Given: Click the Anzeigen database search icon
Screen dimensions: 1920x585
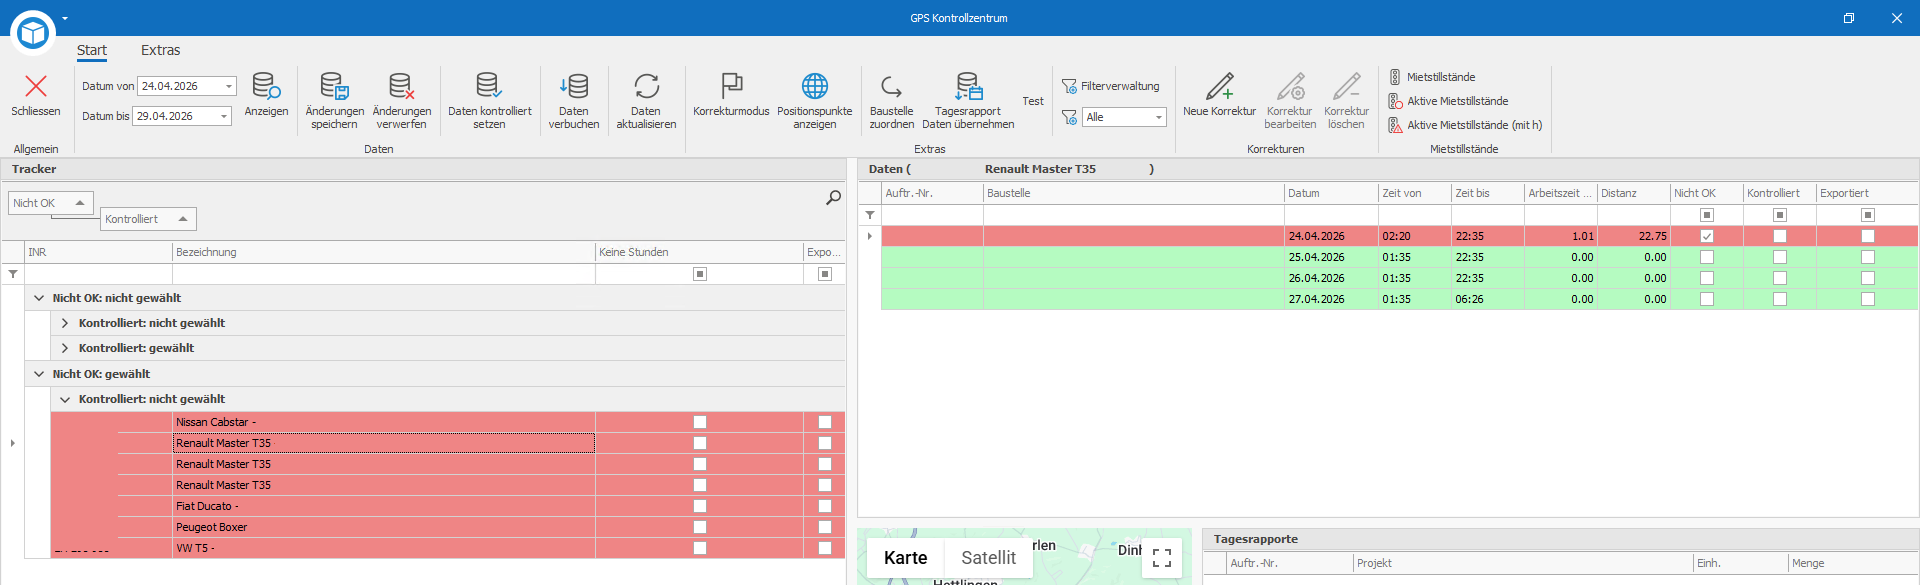Looking at the screenshot, I should pos(266,86).
